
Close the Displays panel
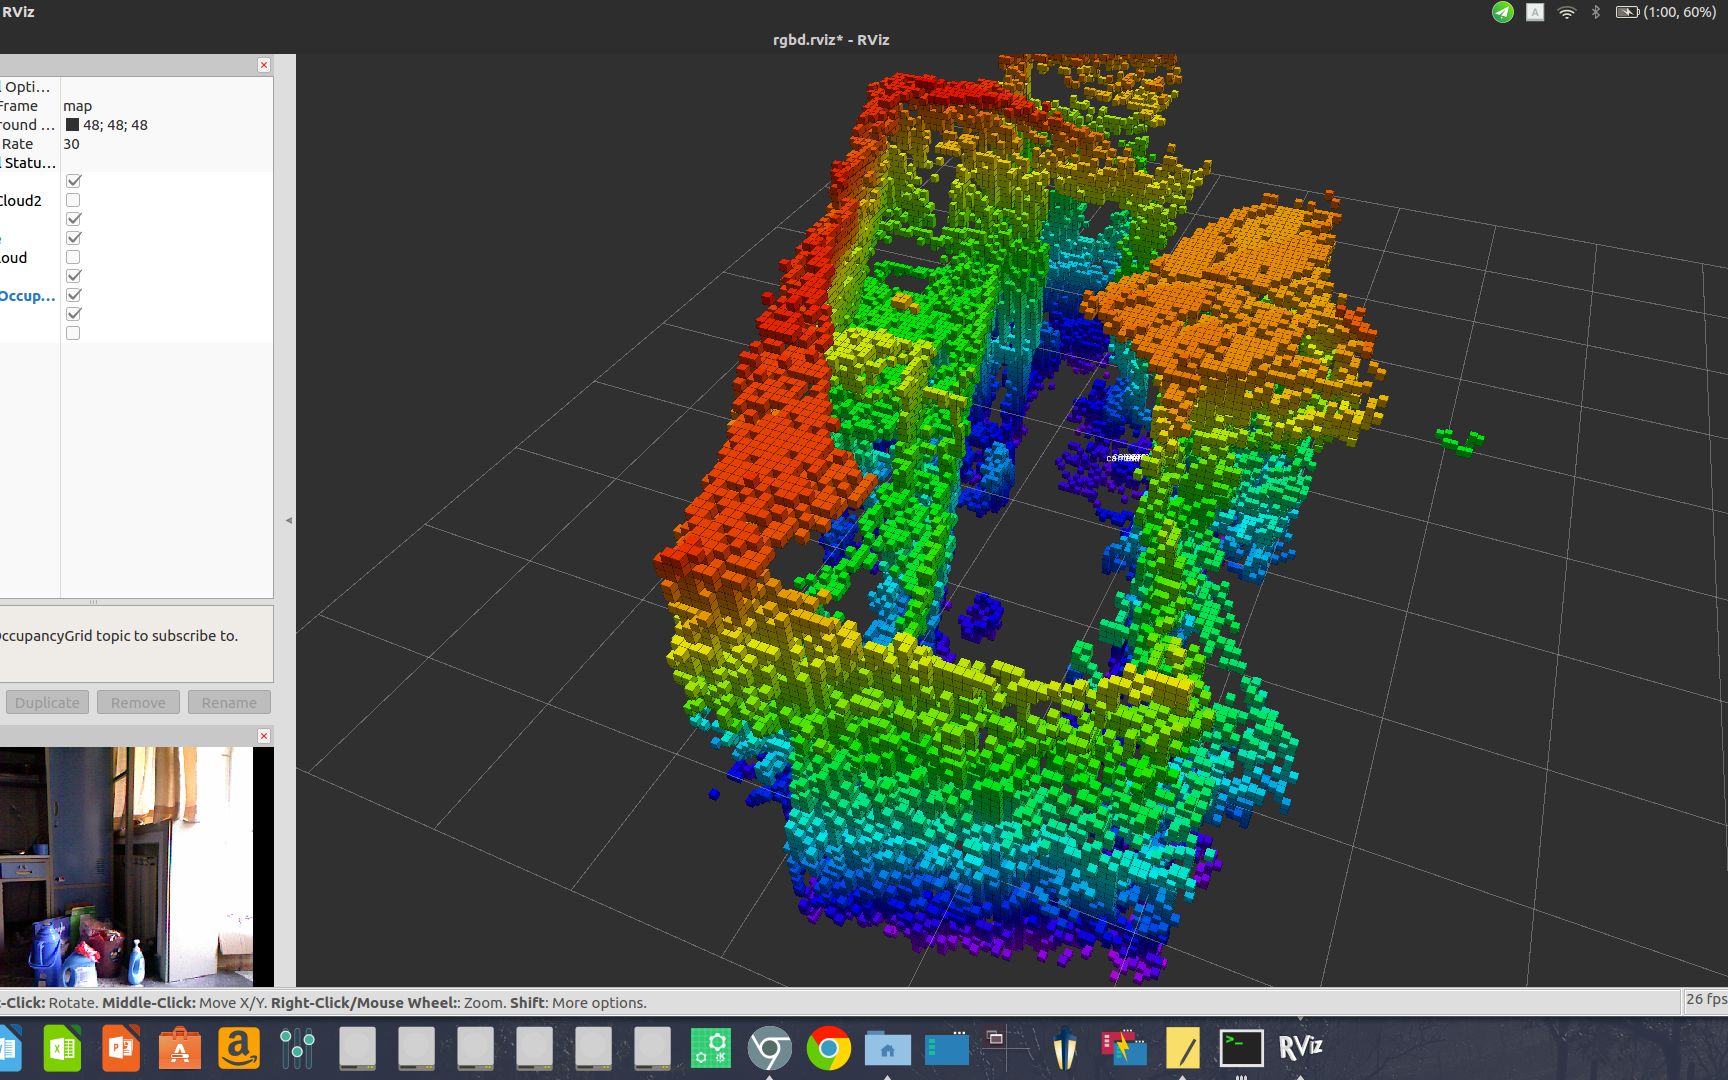click(x=264, y=65)
